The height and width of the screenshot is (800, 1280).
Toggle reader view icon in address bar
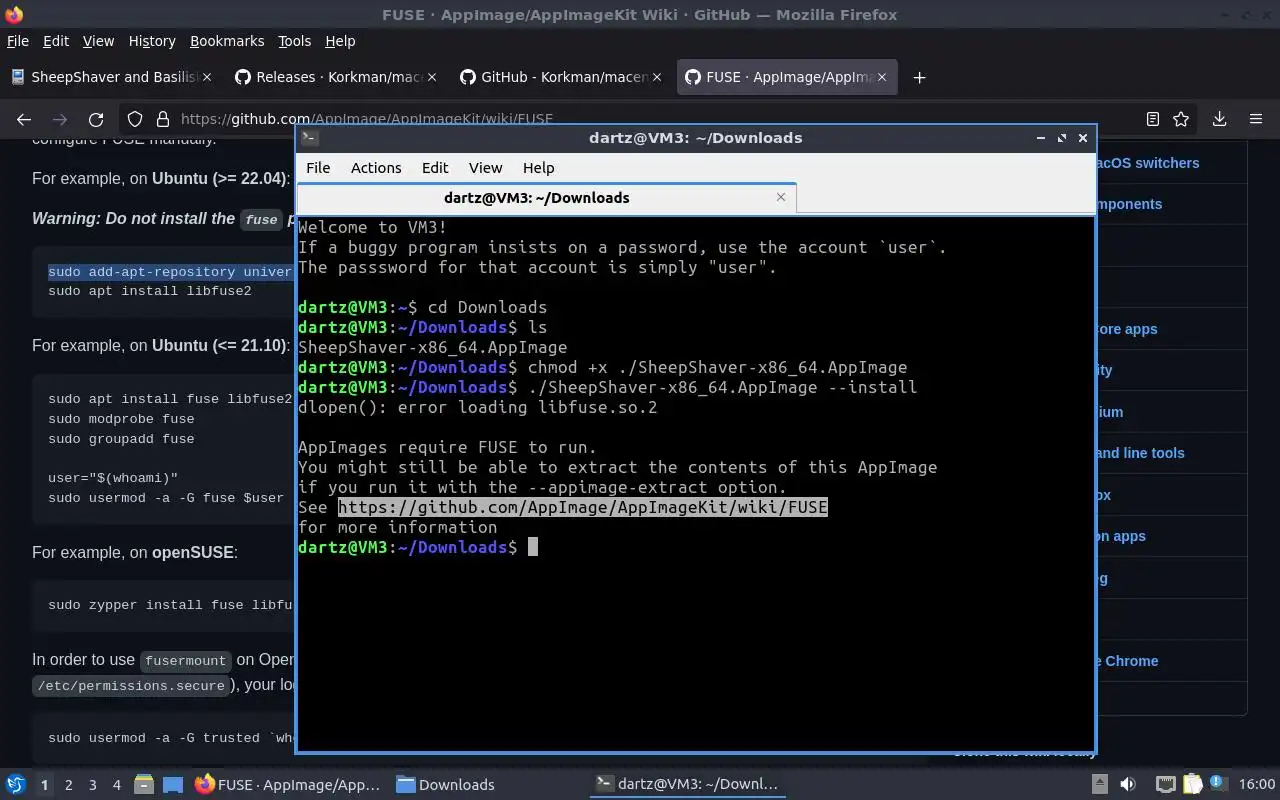pyautogui.click(x=1153, y=119)
